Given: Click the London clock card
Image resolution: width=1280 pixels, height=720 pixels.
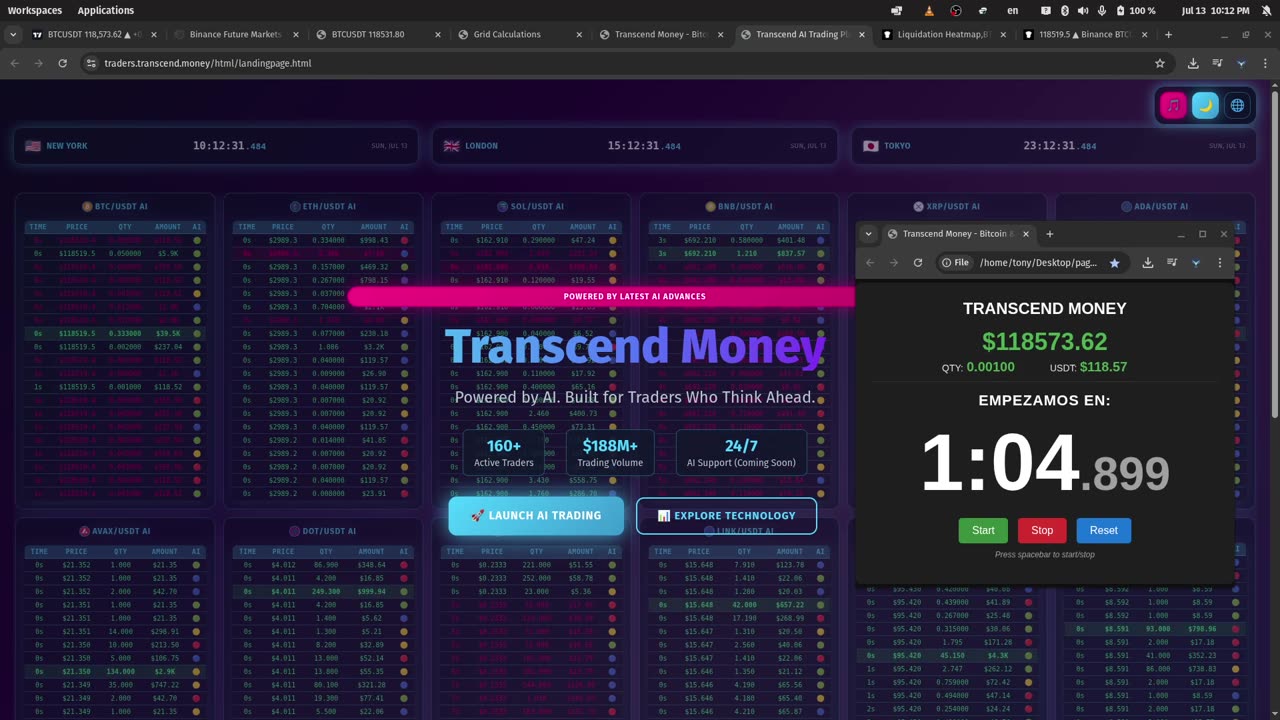Looking at the screenshot, I should pyautogui.click(x=637, y=146).
